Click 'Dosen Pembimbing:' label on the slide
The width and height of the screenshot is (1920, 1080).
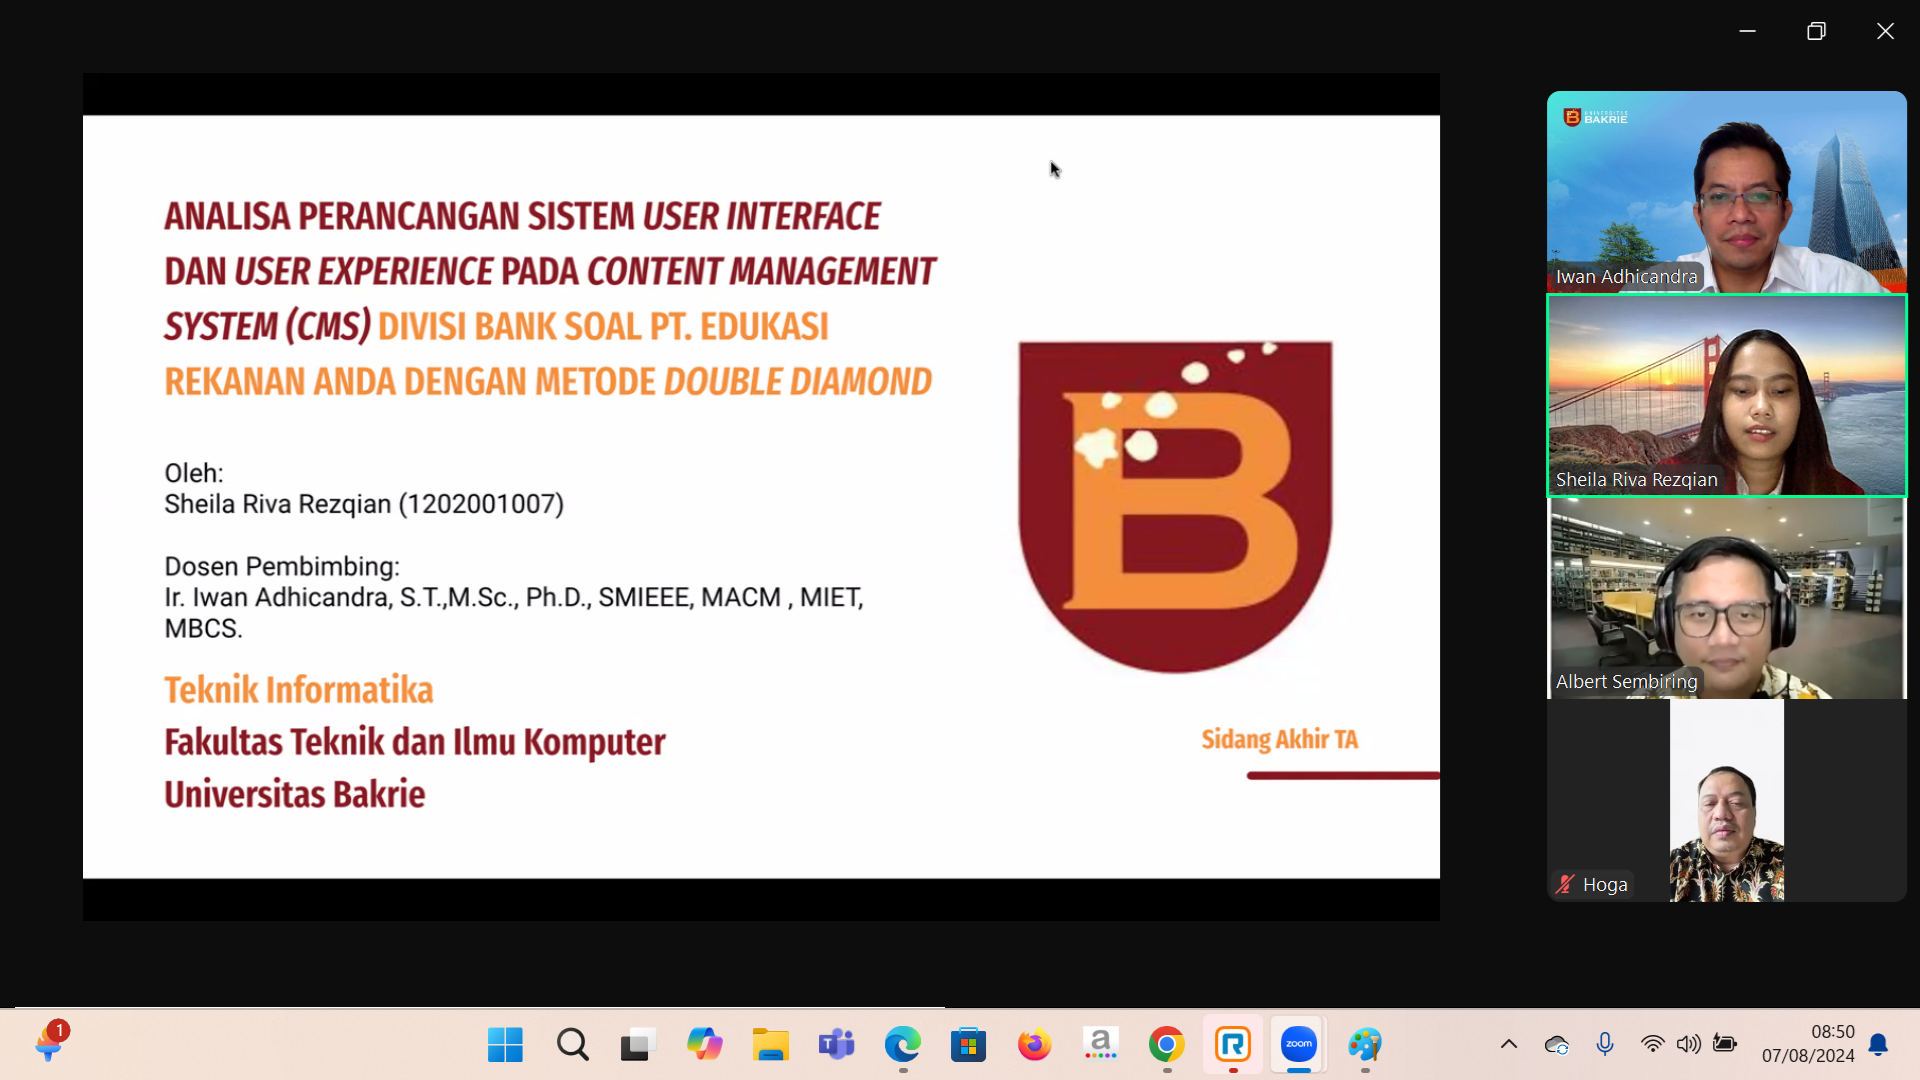point(282,566)
